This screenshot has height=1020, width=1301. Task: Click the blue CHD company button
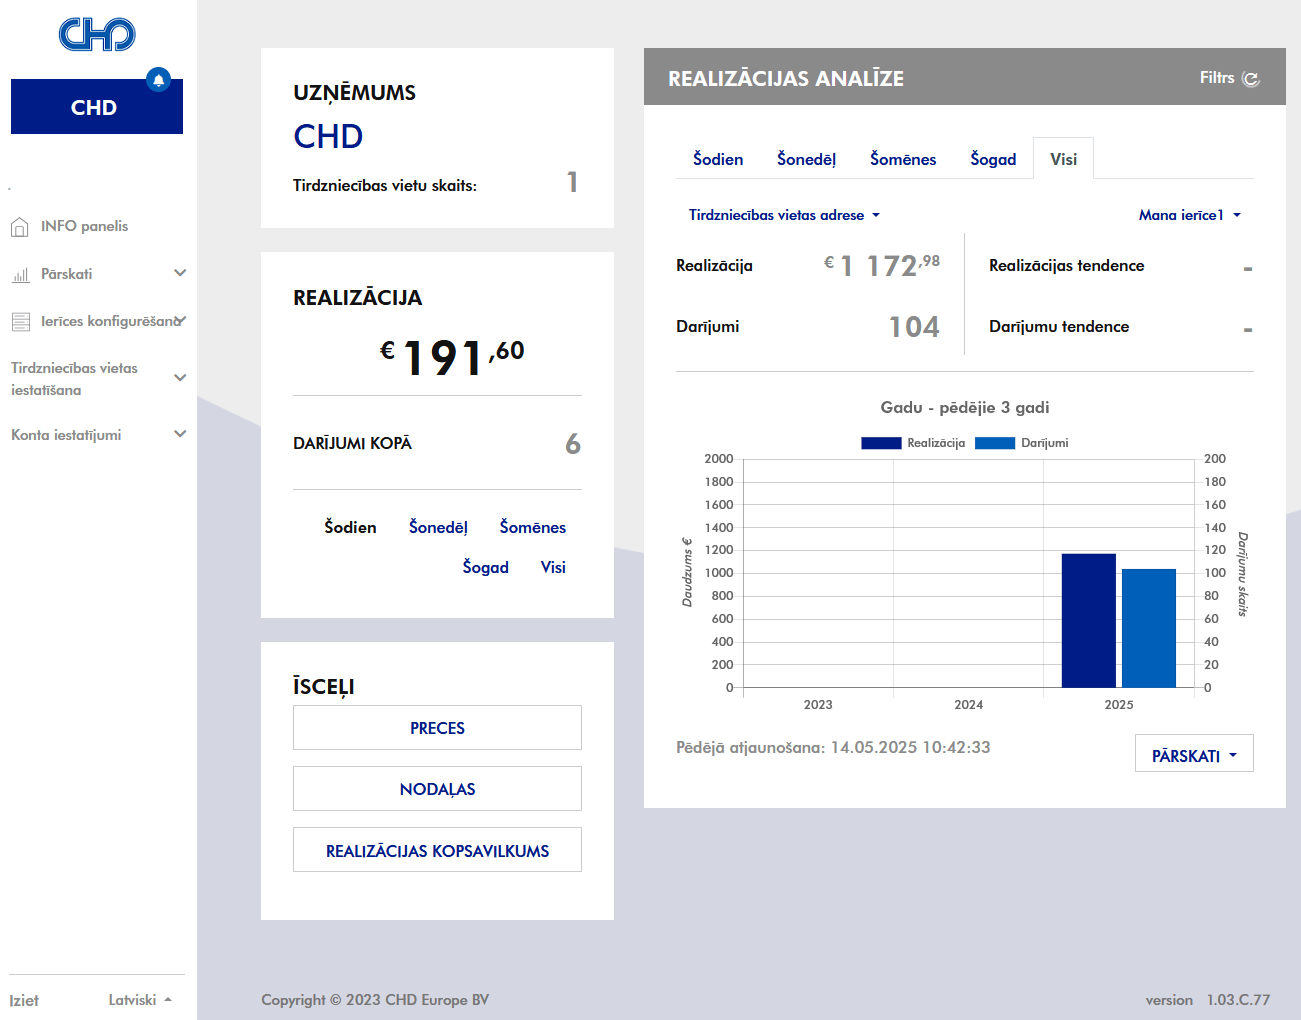tap(97, 107)
